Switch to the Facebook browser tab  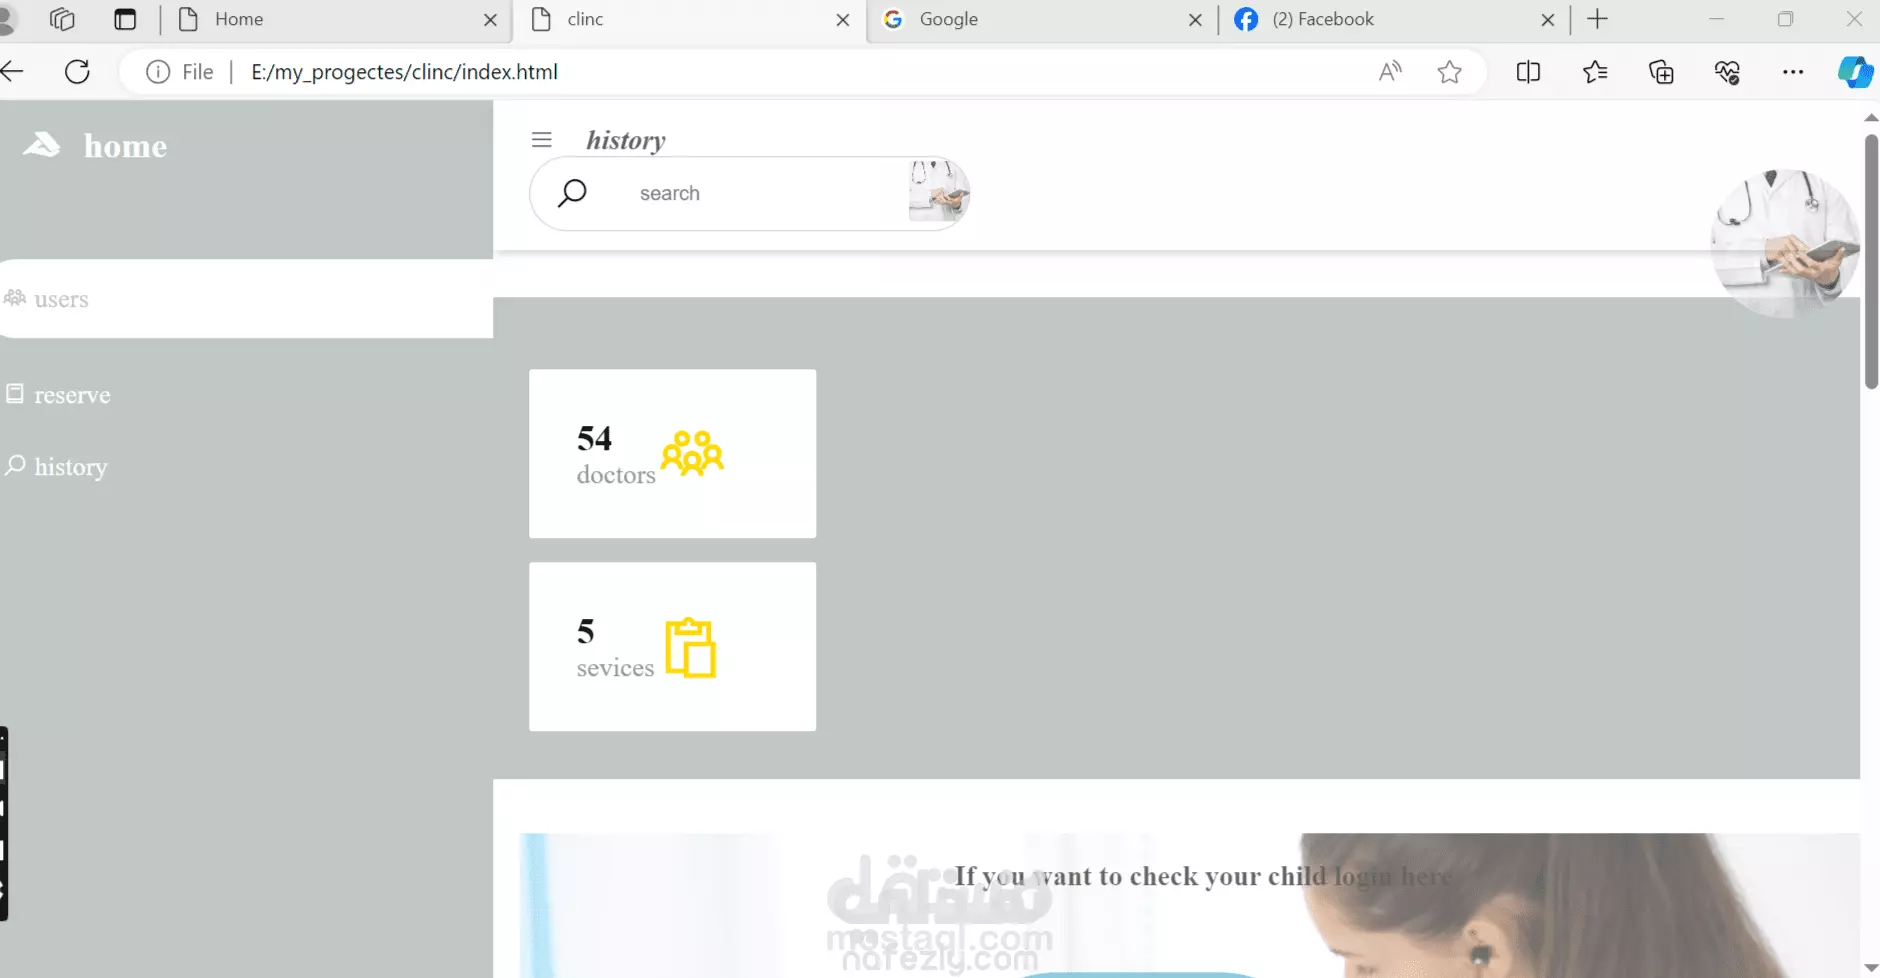1395,20
